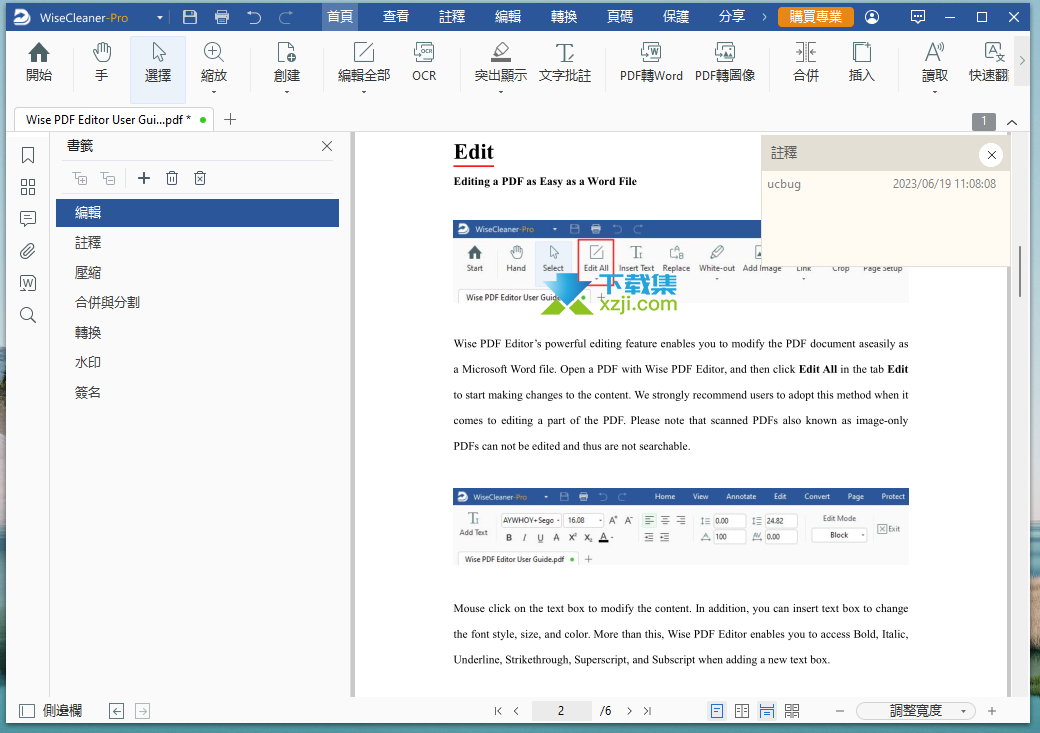Click the PDF轉Word convert tool
This screenshot has width=1040, height=733.
click(x=651, y=62)
